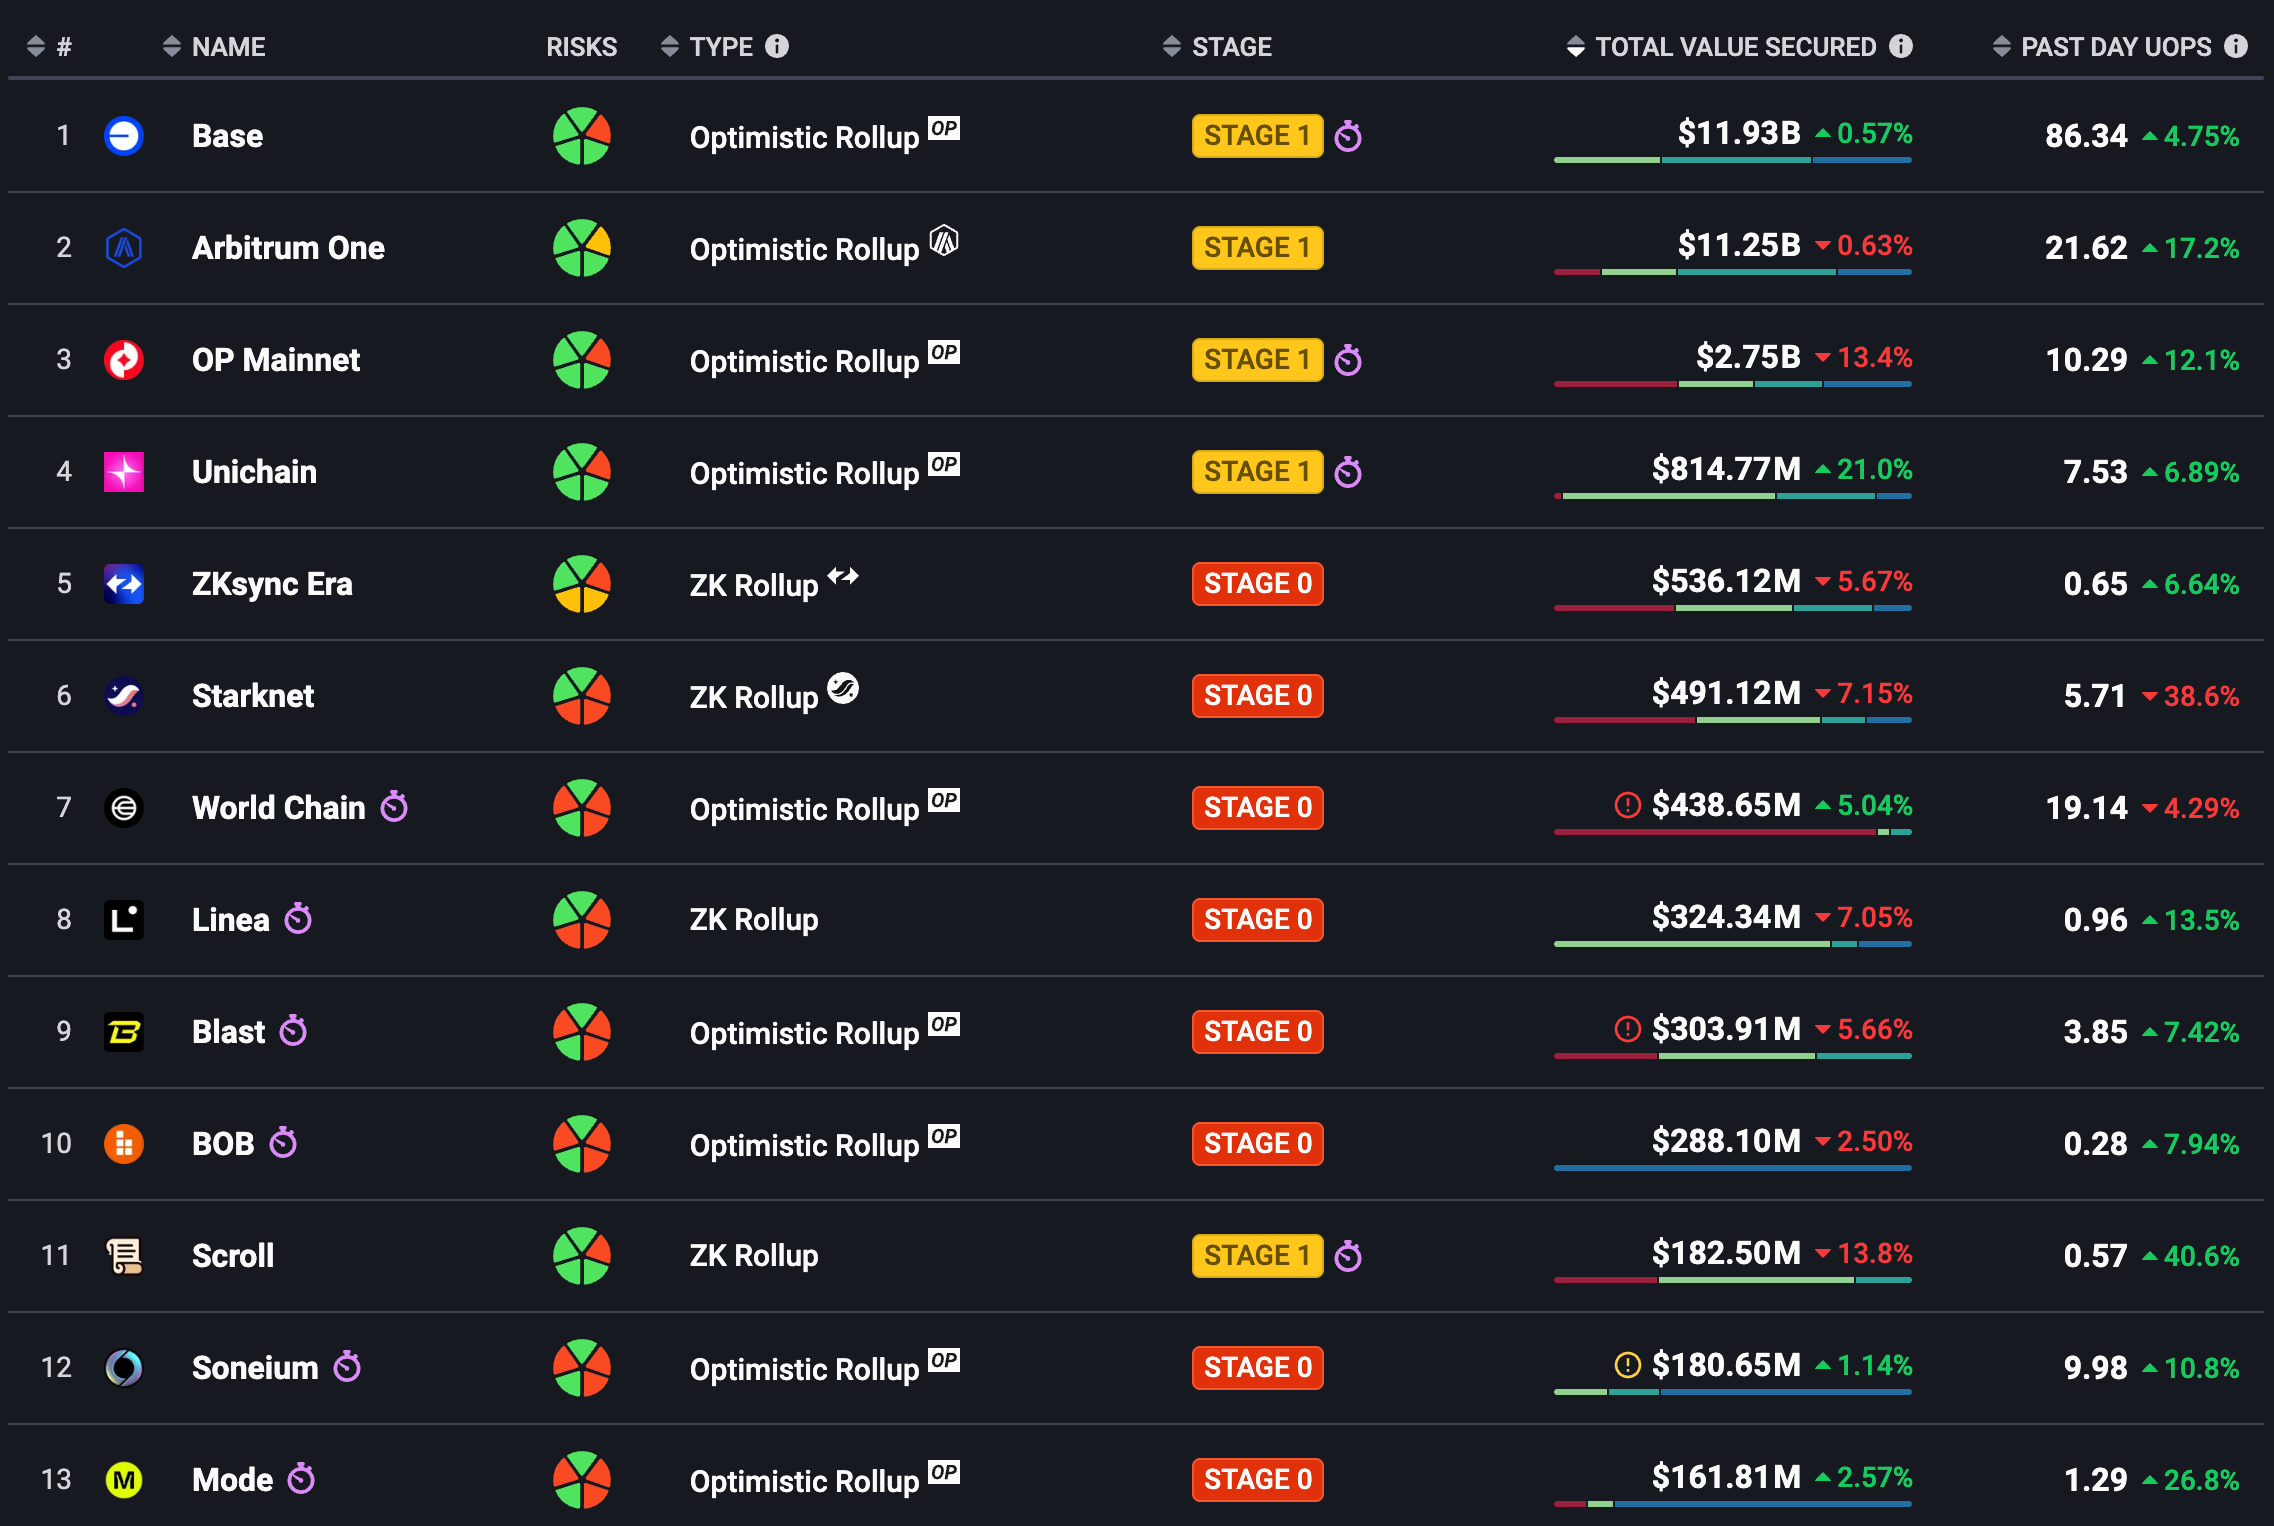2274x1526 pixels.
Task: Open the OP Mainnet project link
Action: pos(276,360)
